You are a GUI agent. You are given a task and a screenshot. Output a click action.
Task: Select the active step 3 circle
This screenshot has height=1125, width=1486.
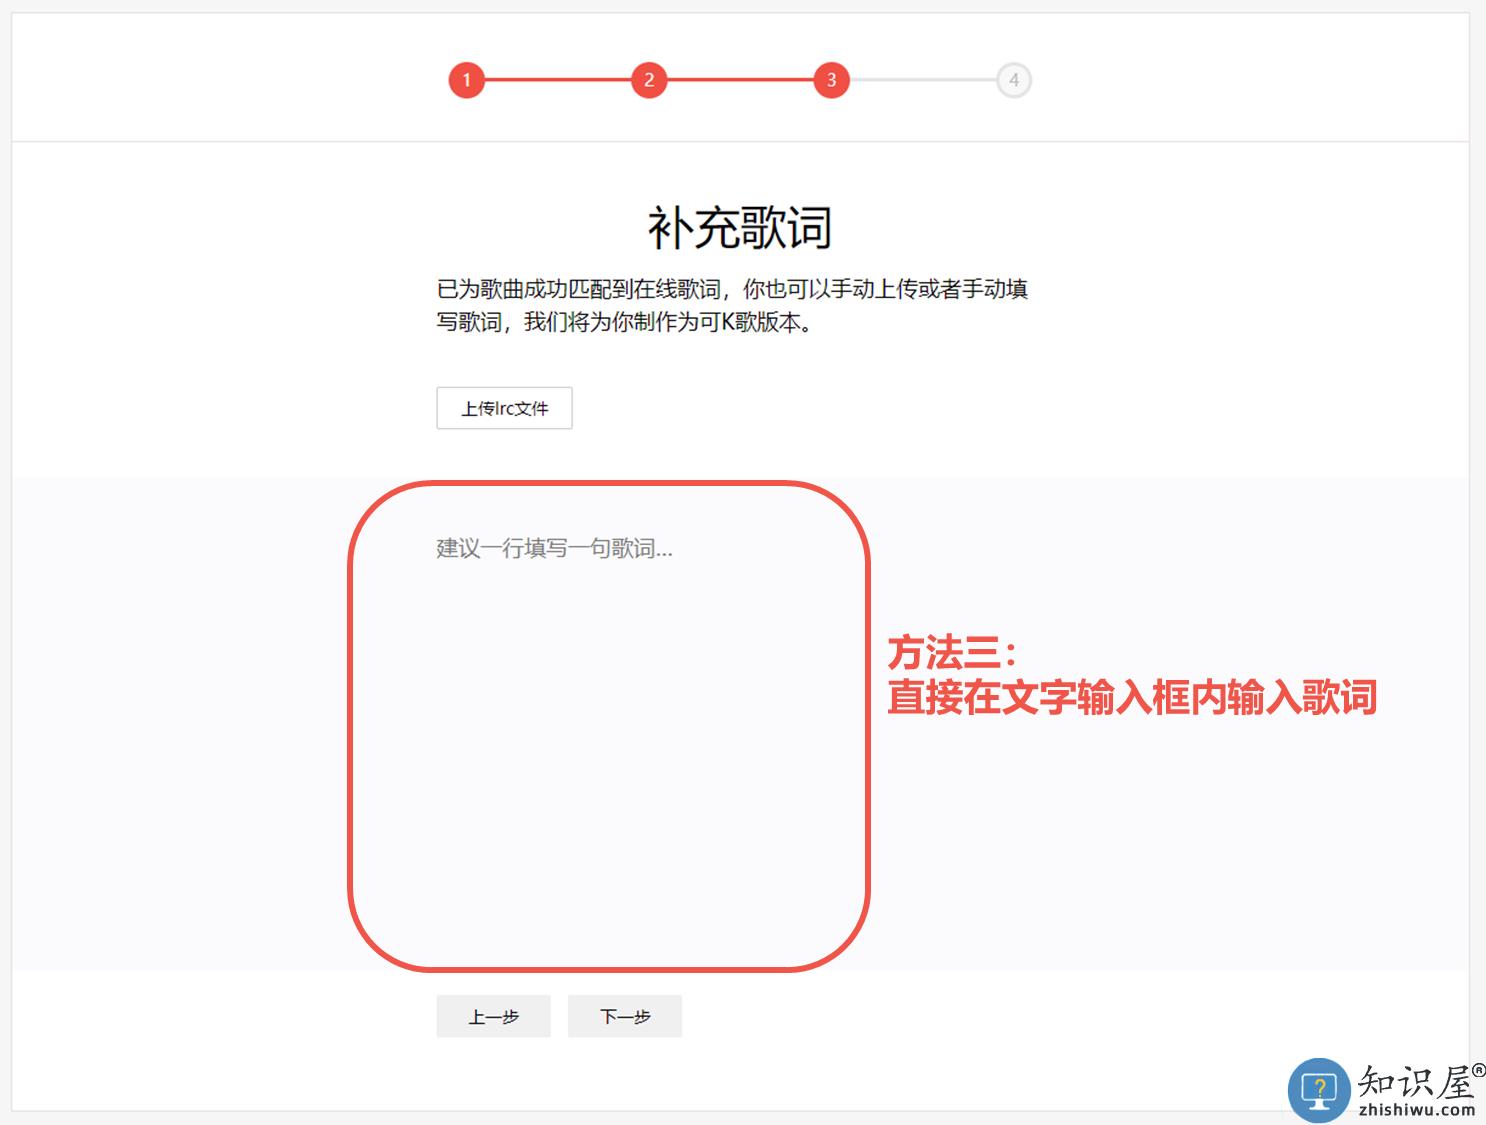point(831,80)
